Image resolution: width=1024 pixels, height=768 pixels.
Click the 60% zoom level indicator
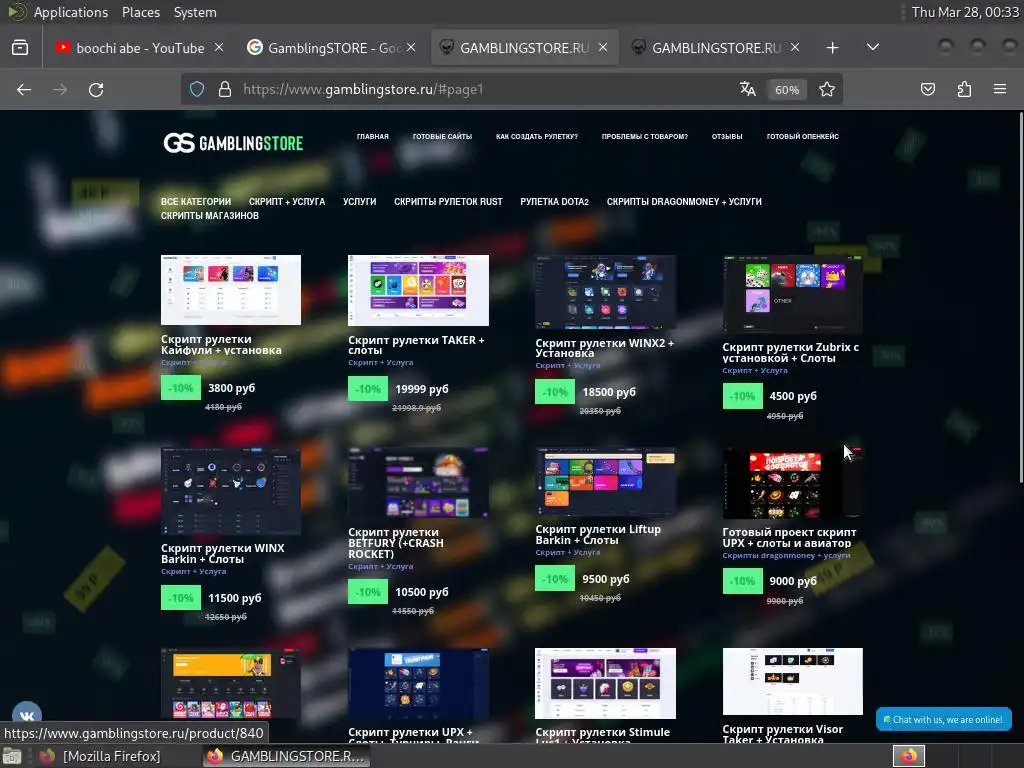pyautogui.click(x=787, y=90)
